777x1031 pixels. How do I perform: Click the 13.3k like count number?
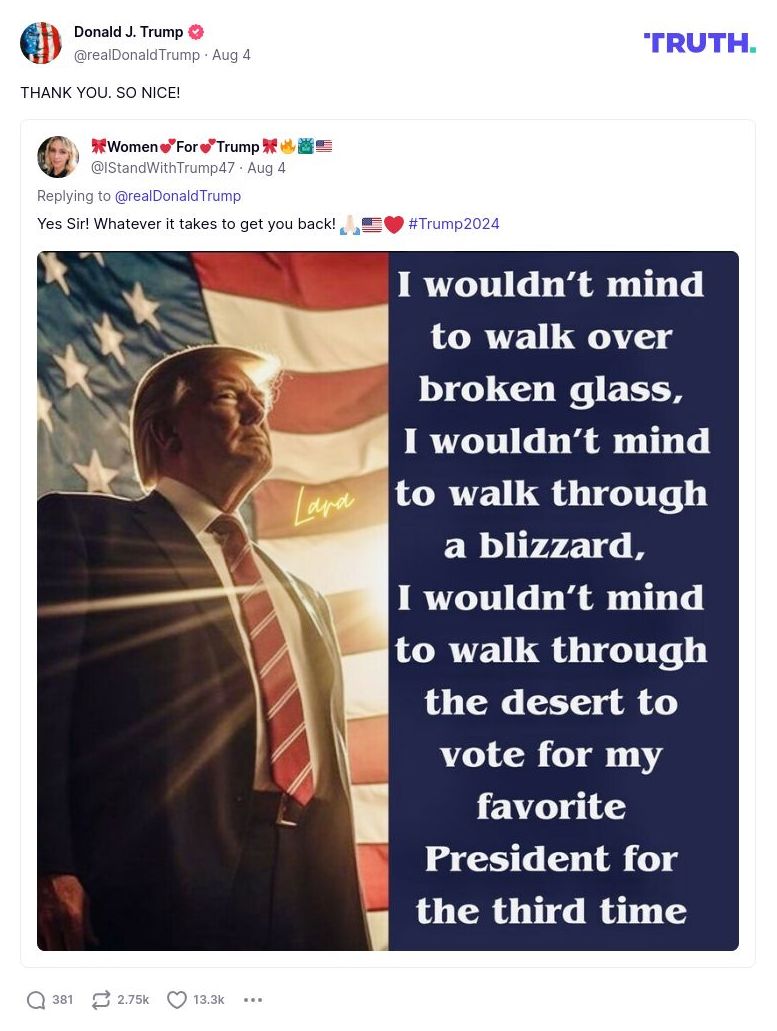pyautogui.click(x=208, y=999)
